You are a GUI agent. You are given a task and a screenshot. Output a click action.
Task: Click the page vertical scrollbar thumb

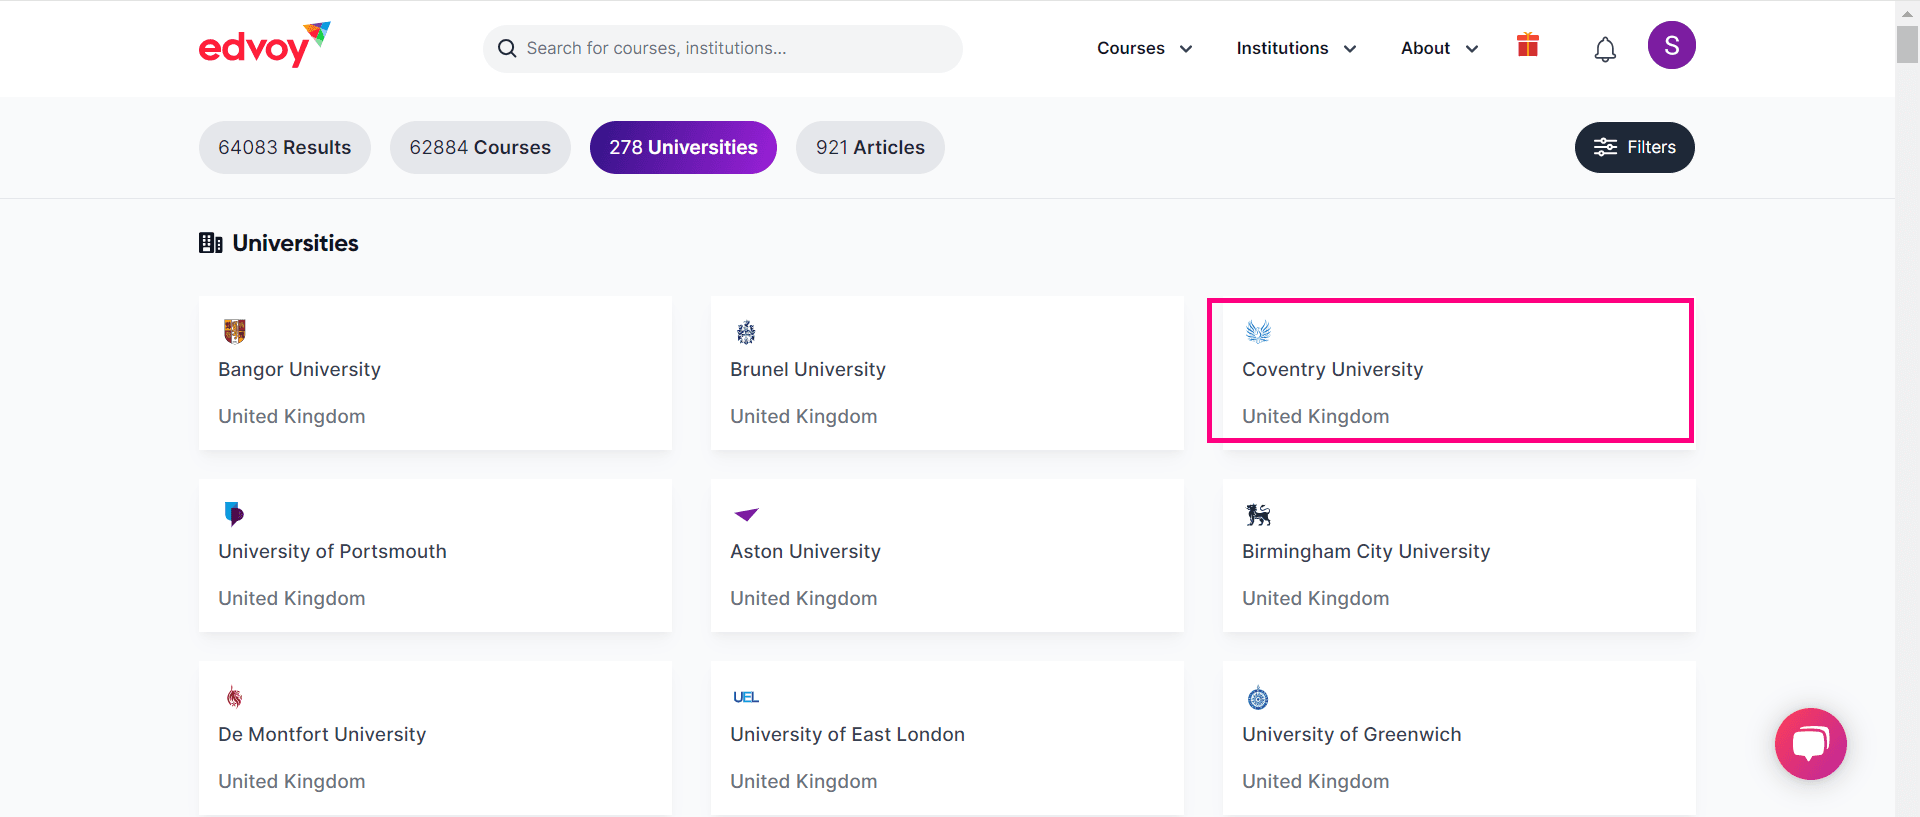click(1907, 45)
